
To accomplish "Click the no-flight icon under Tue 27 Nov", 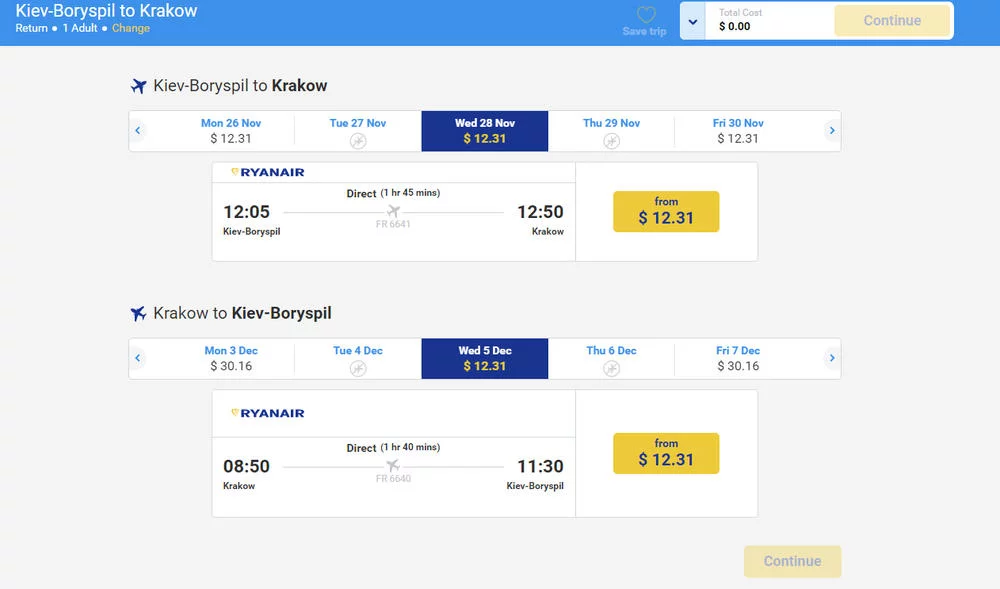I will [x=358, y=141].
